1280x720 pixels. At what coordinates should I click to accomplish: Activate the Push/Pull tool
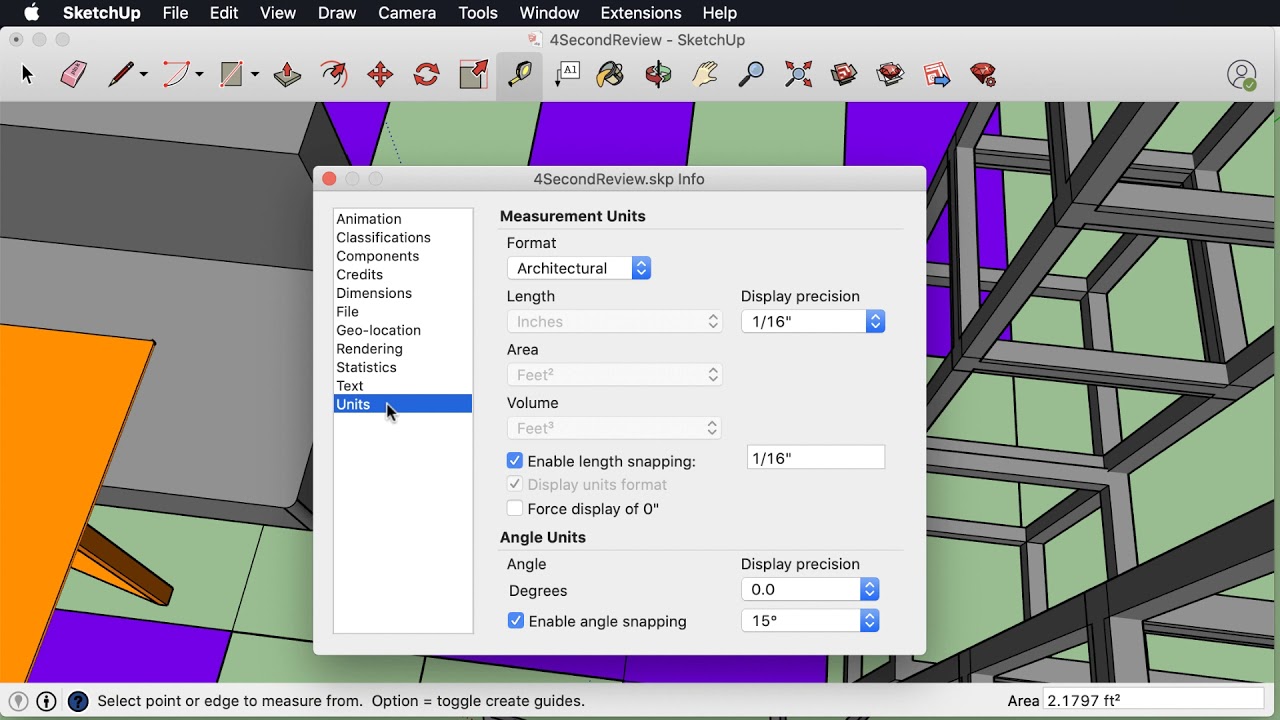click(x=287, y=75)
